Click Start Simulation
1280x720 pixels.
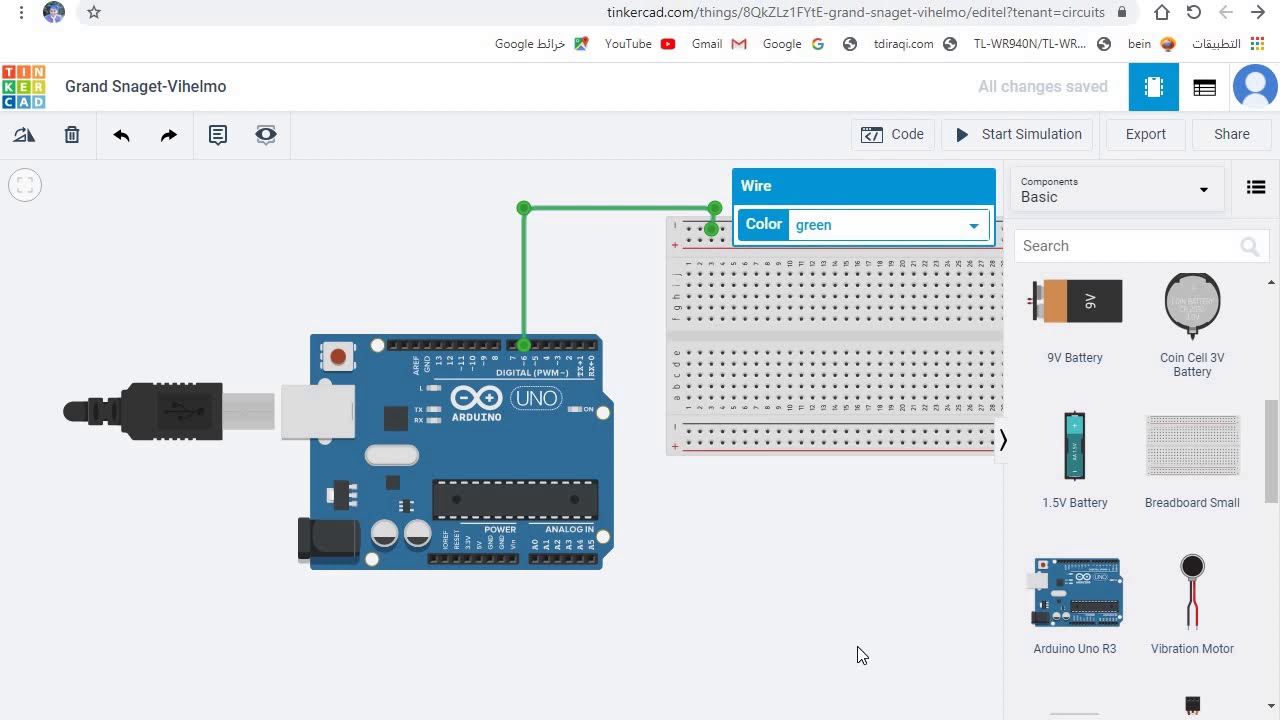point(1018,135)
